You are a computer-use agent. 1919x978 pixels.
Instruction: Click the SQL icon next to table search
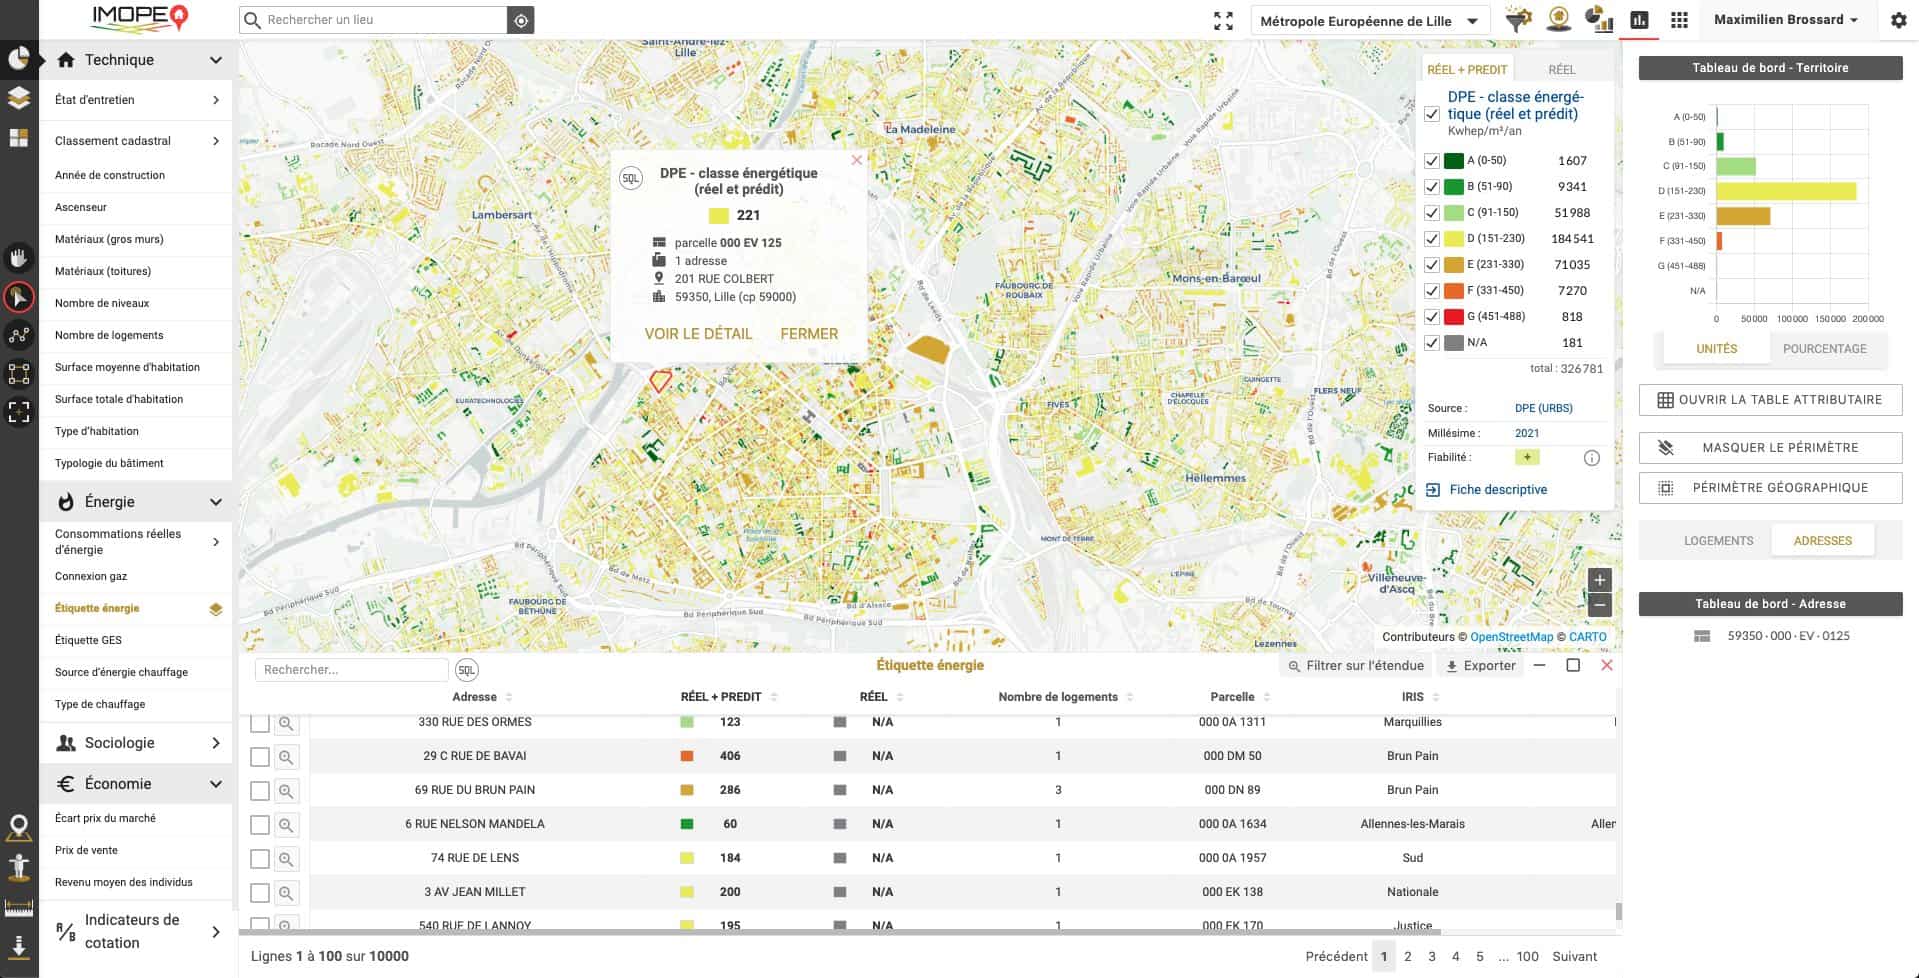467,670
